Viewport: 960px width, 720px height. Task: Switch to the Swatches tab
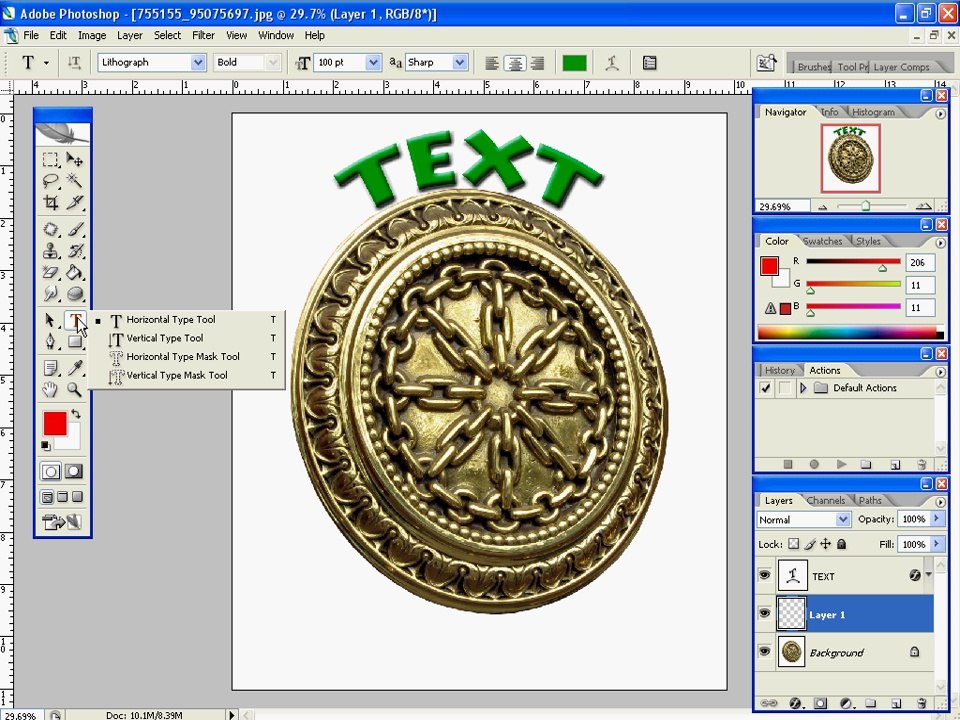pyautogui.click(x=822, y=241)
